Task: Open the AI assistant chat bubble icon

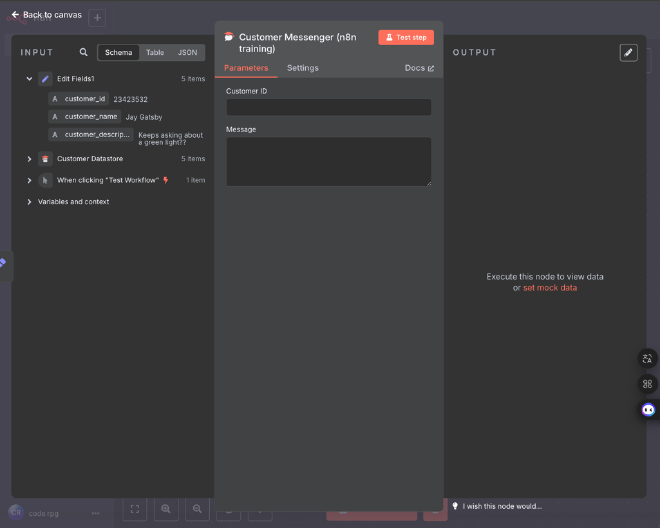Action: coord(648,409)
